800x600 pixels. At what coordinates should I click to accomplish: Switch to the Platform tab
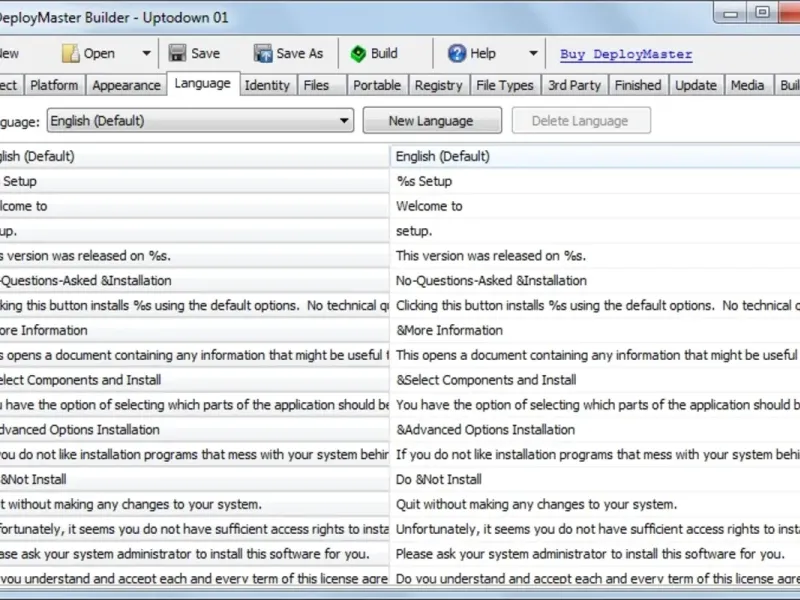point(54,85)
